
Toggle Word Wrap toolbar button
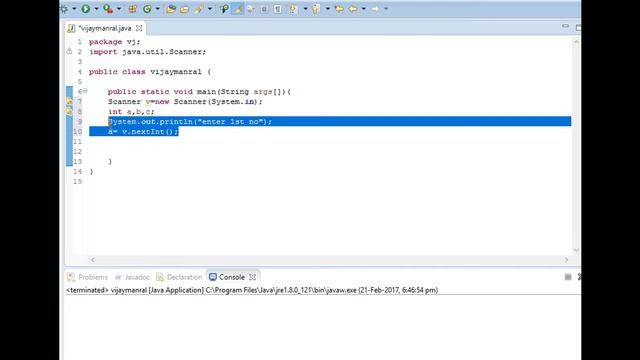251,9
